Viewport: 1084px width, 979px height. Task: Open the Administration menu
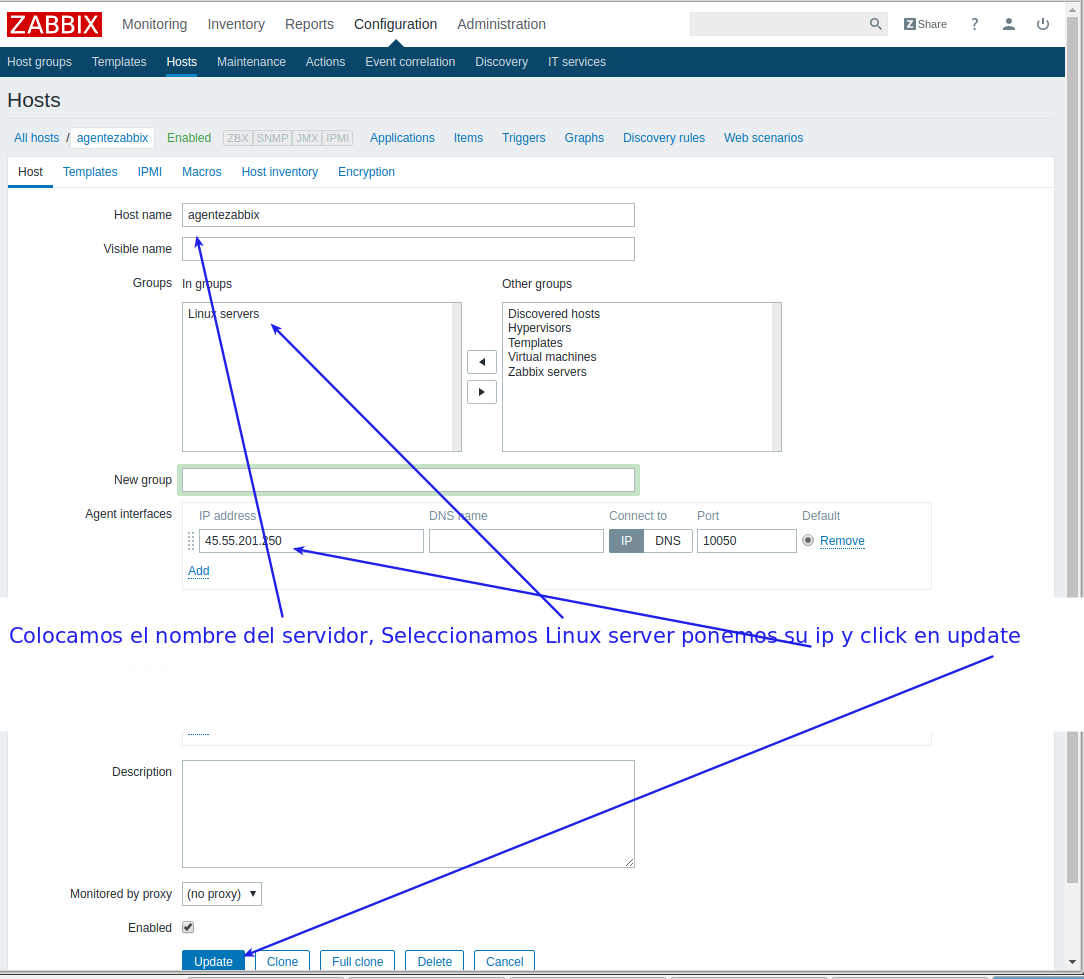pos(501,24)
